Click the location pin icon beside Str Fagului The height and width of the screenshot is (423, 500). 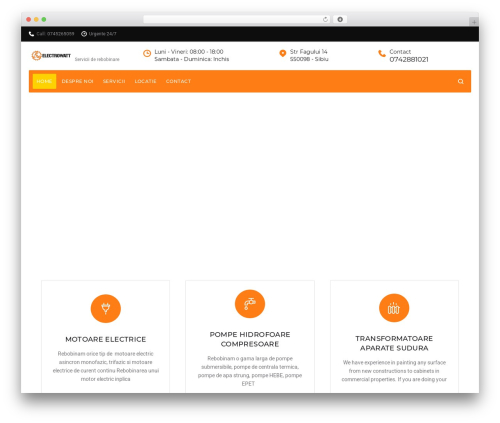pos(283,53)
